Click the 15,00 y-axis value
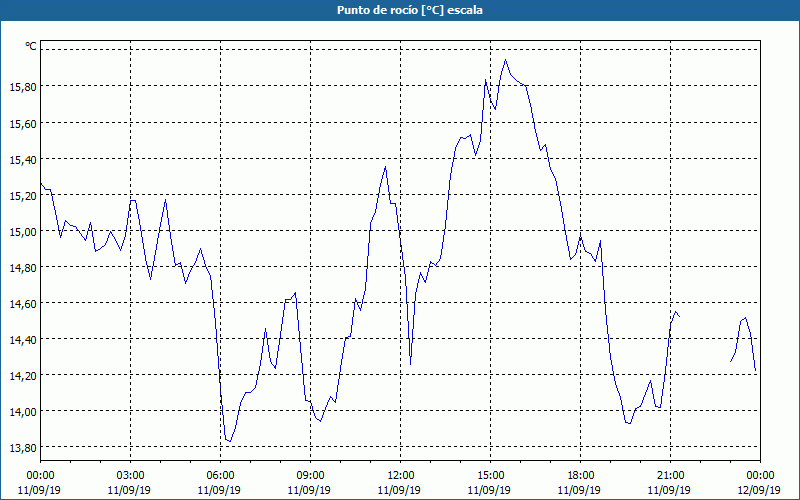The image size is (800, 500). 23,232
